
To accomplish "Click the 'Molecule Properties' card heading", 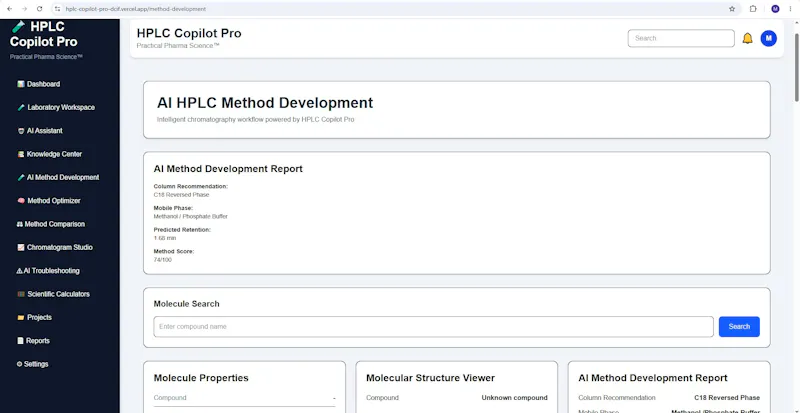I will [x=201, y=378].
